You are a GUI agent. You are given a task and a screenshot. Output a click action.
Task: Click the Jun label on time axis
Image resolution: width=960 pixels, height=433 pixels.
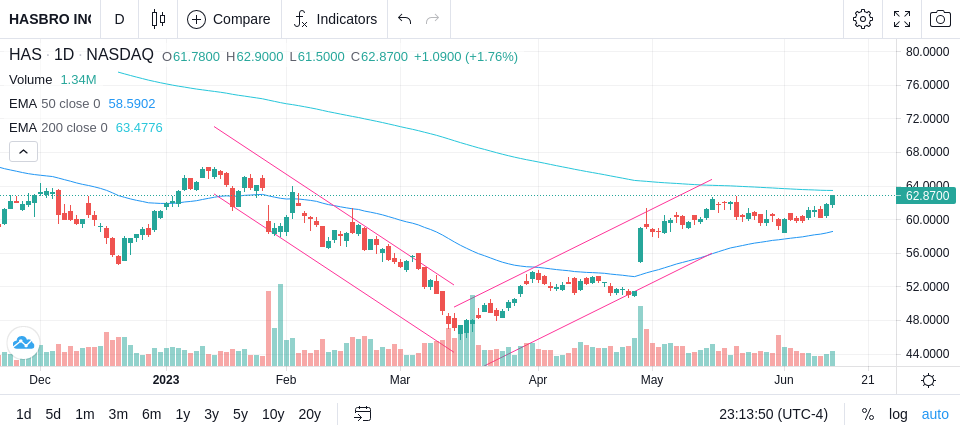tap(784, 380)
